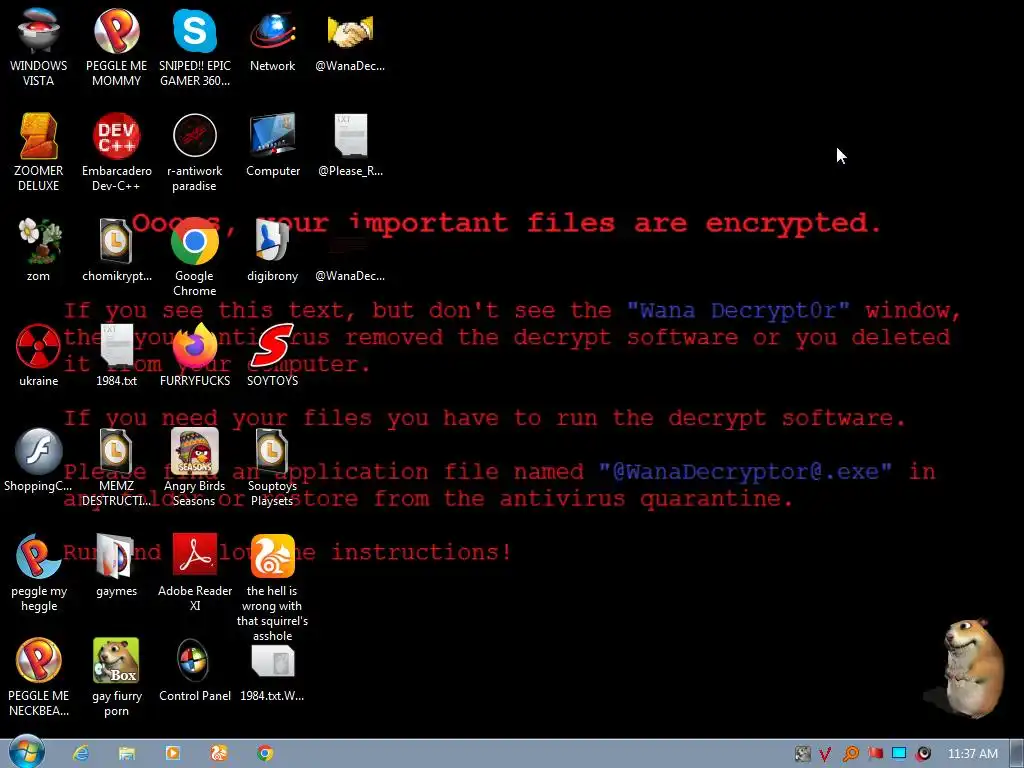Click the pixelated gray tray icon

click(x=803, y=754)
